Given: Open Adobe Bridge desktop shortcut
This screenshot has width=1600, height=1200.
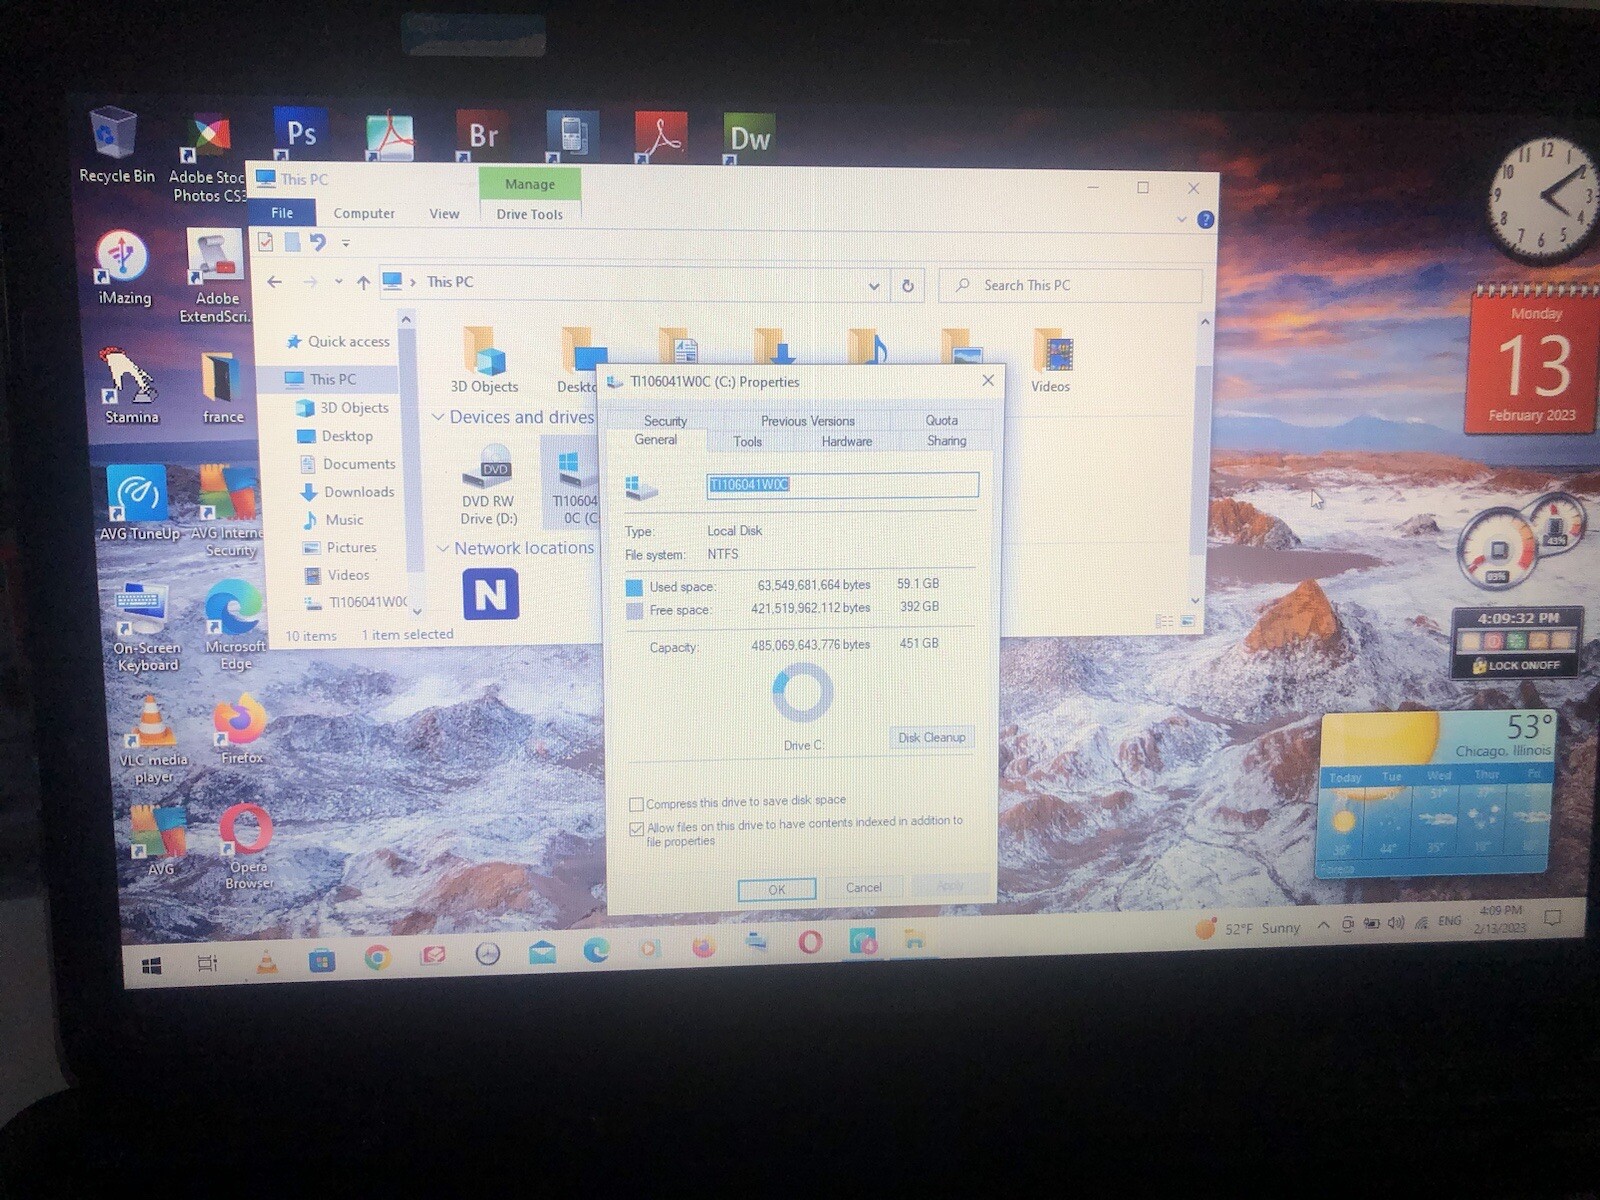Looking at the screenshot, I should (x=482, y=134).
